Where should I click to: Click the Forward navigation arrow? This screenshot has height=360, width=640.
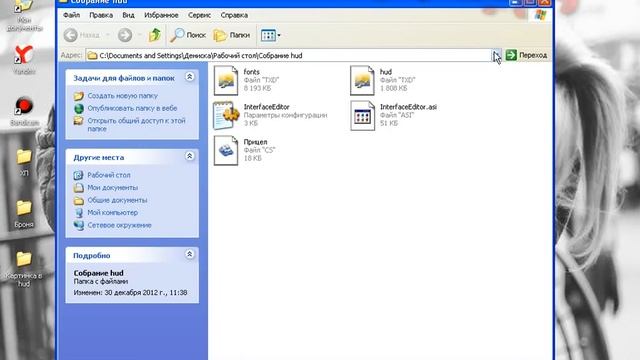pos(125,35)
